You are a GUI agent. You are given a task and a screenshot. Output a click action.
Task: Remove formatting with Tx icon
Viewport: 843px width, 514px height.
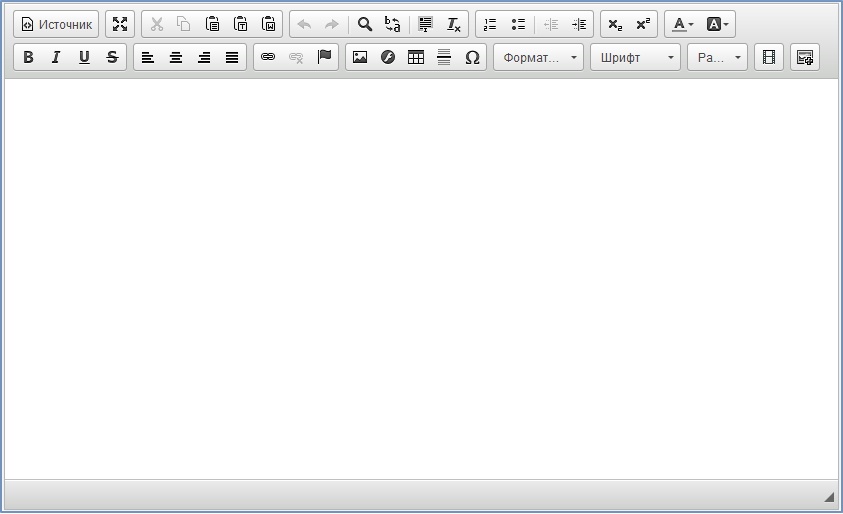tap(454, 24)
